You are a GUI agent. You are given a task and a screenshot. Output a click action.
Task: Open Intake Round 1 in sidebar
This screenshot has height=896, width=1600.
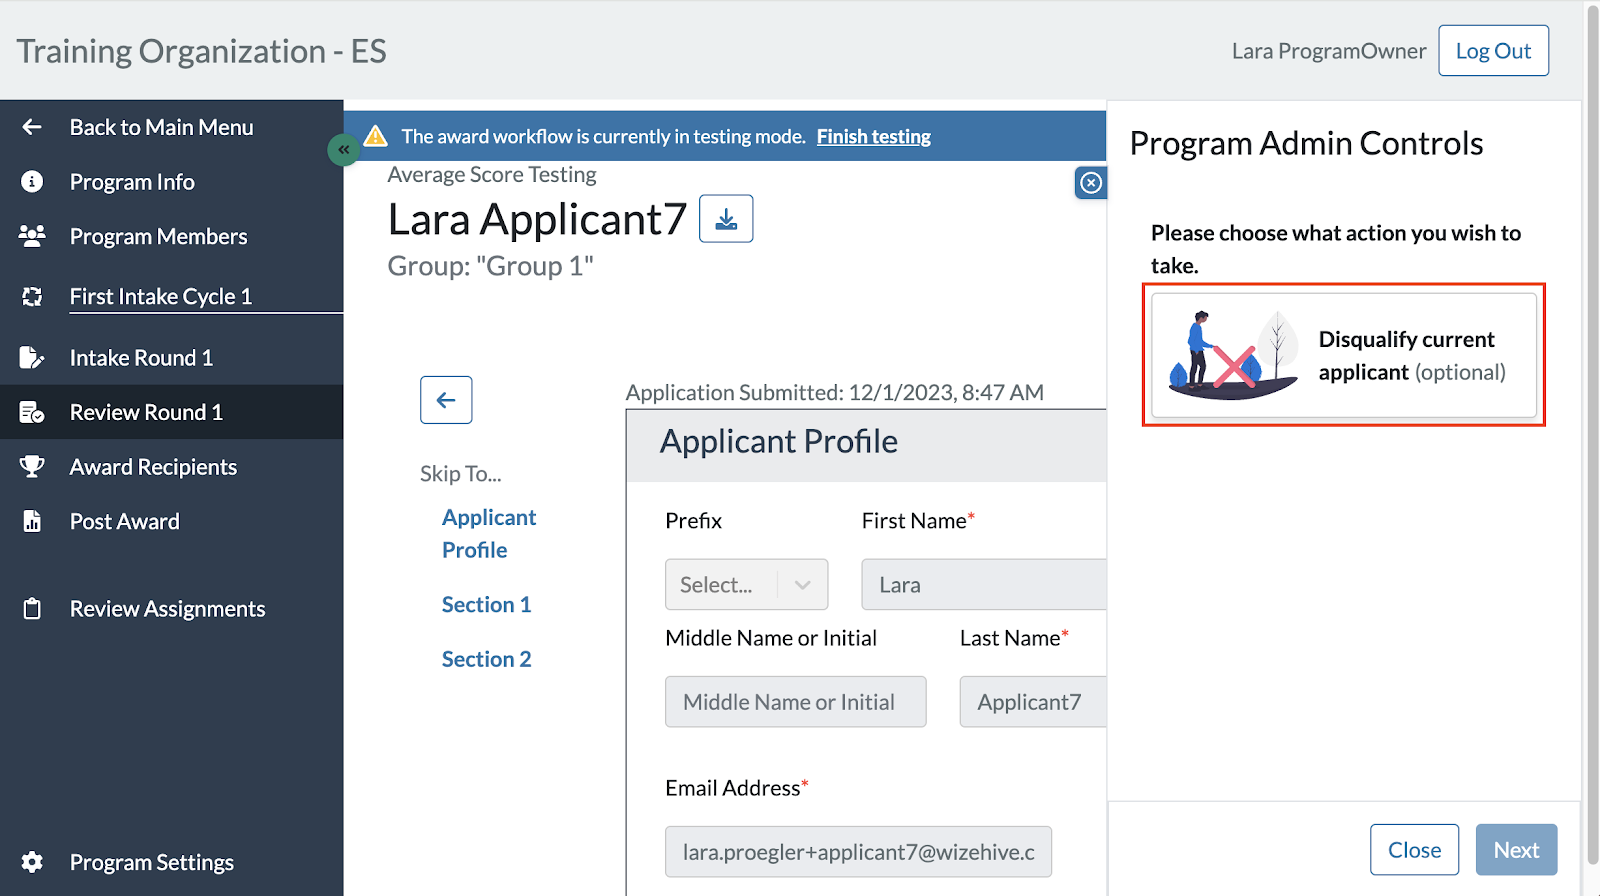(141, 358)
